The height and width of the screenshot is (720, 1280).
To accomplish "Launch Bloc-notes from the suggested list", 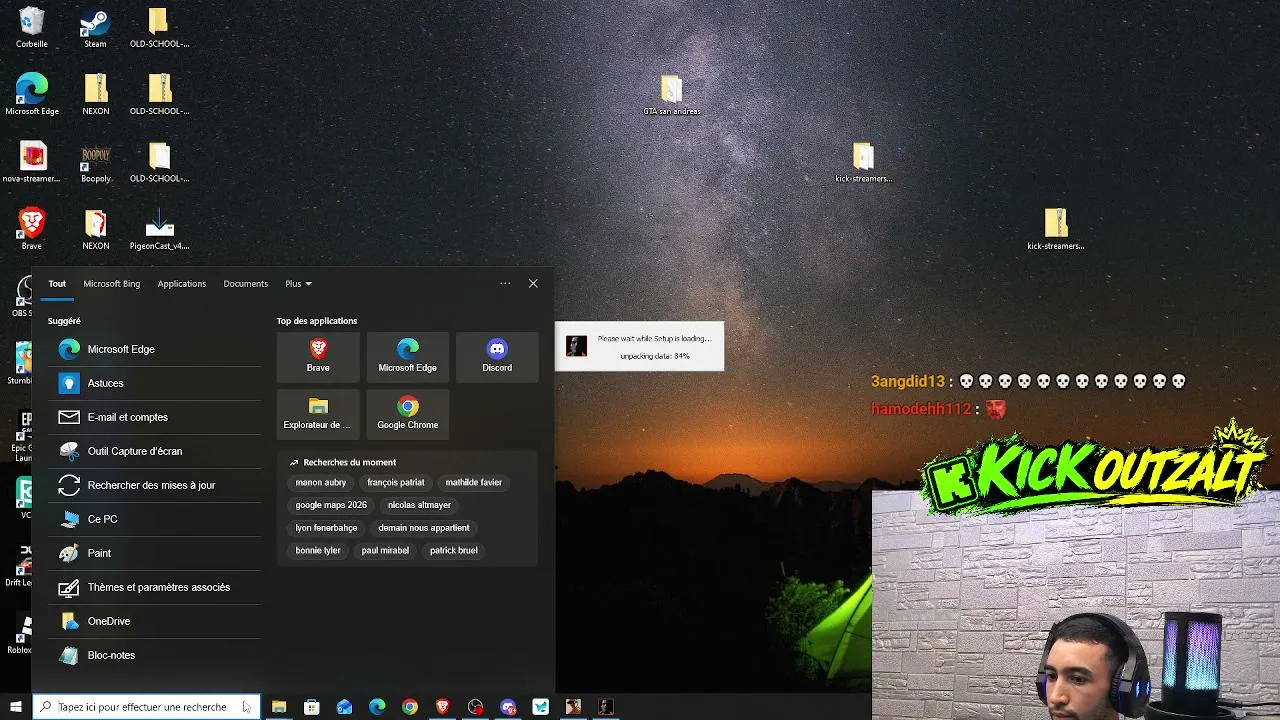I will click(x=154, y=655).
